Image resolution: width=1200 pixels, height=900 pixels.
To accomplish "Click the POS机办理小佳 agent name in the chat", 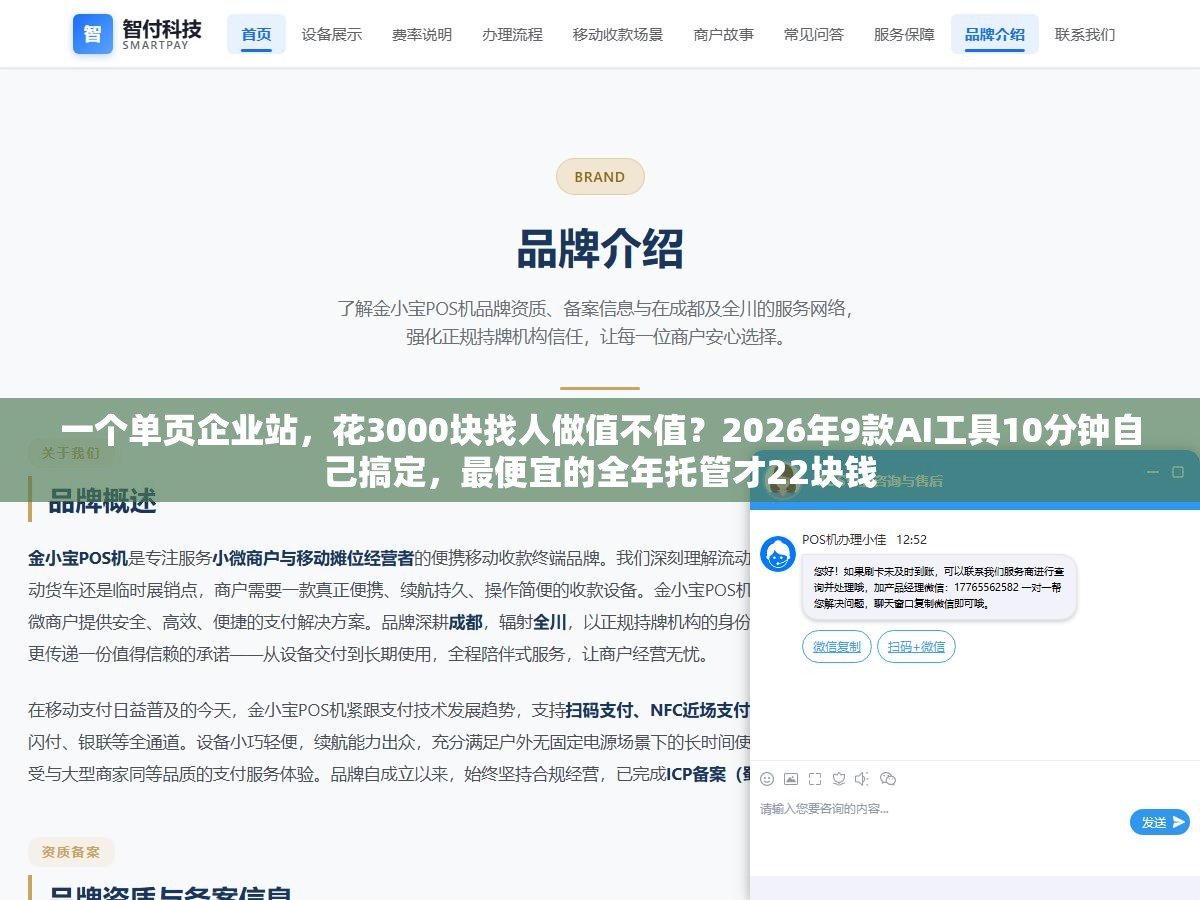I will pyautogui.click(x=844, y=539).
